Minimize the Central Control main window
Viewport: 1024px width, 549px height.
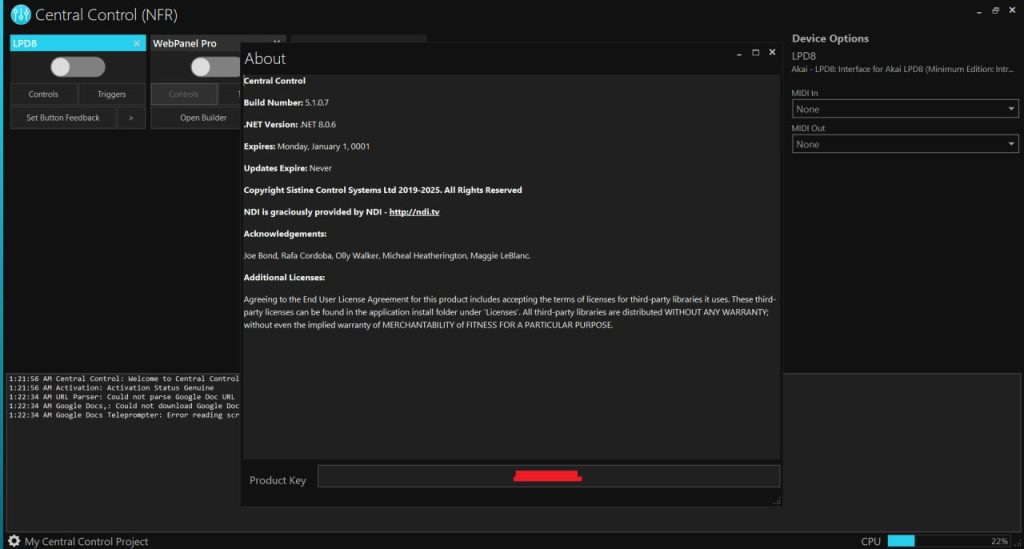click(x=979, y=11)
